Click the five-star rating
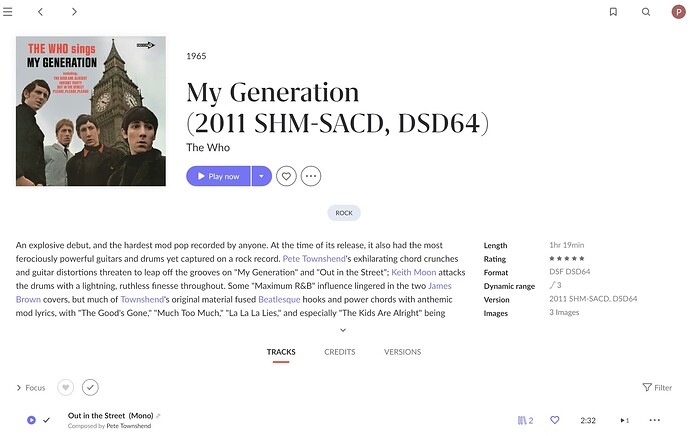This screenshot has width=690, height=436. [567, 259]
